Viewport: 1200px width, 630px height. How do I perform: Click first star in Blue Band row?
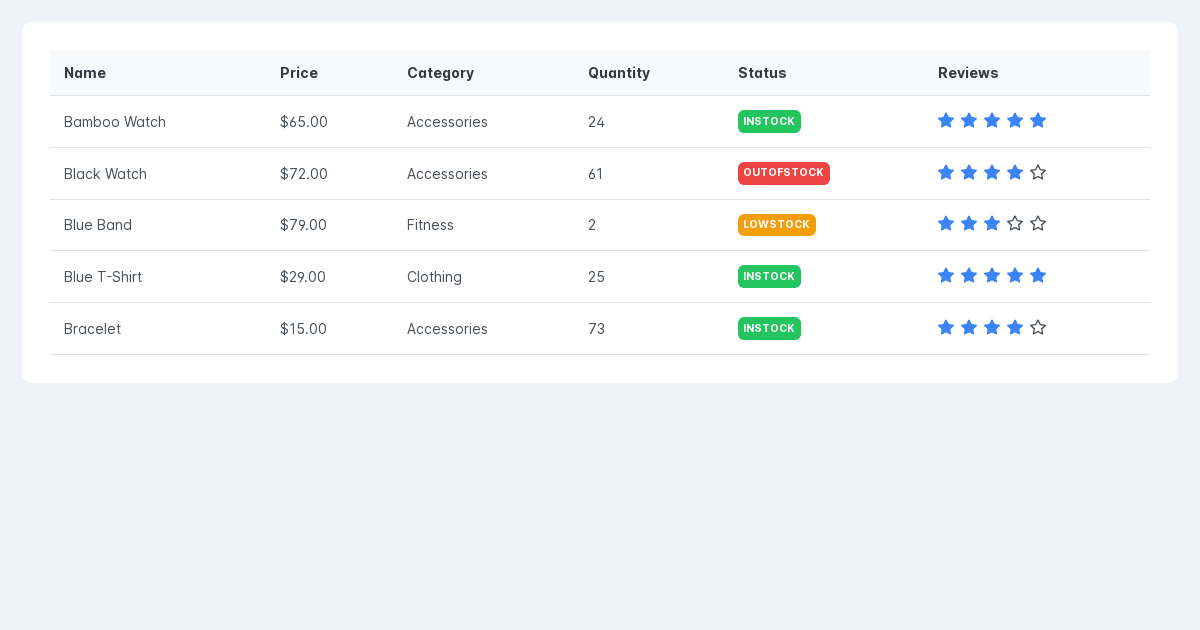tap(946, 224)
